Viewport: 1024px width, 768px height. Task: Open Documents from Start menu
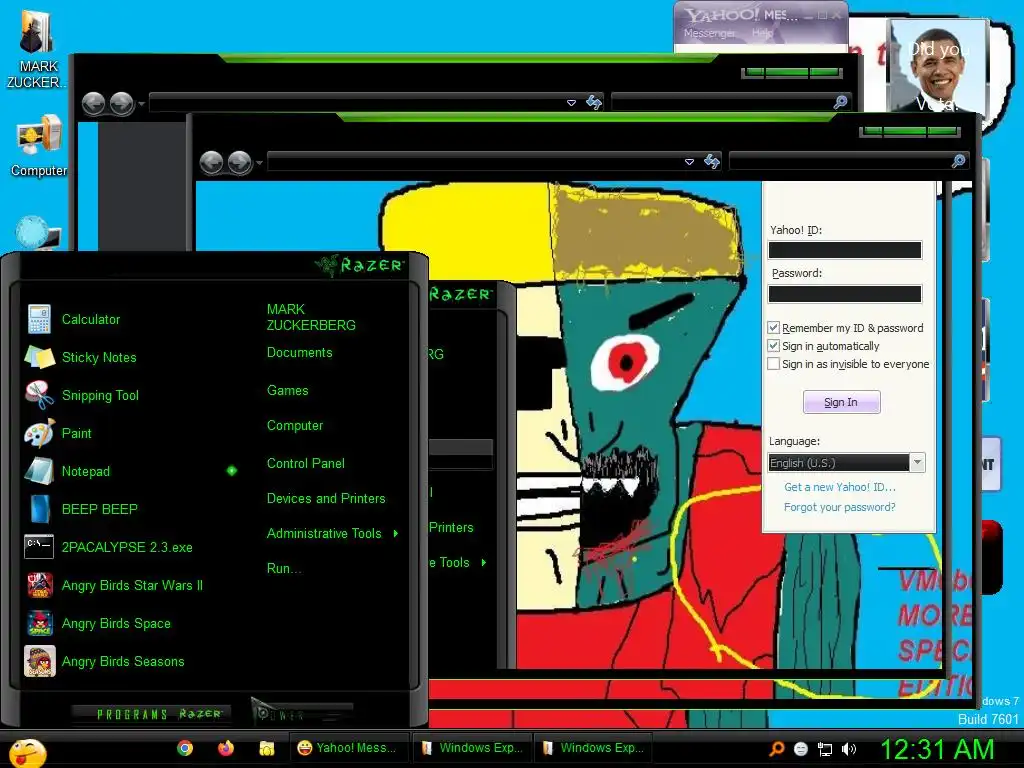(300, 353)
